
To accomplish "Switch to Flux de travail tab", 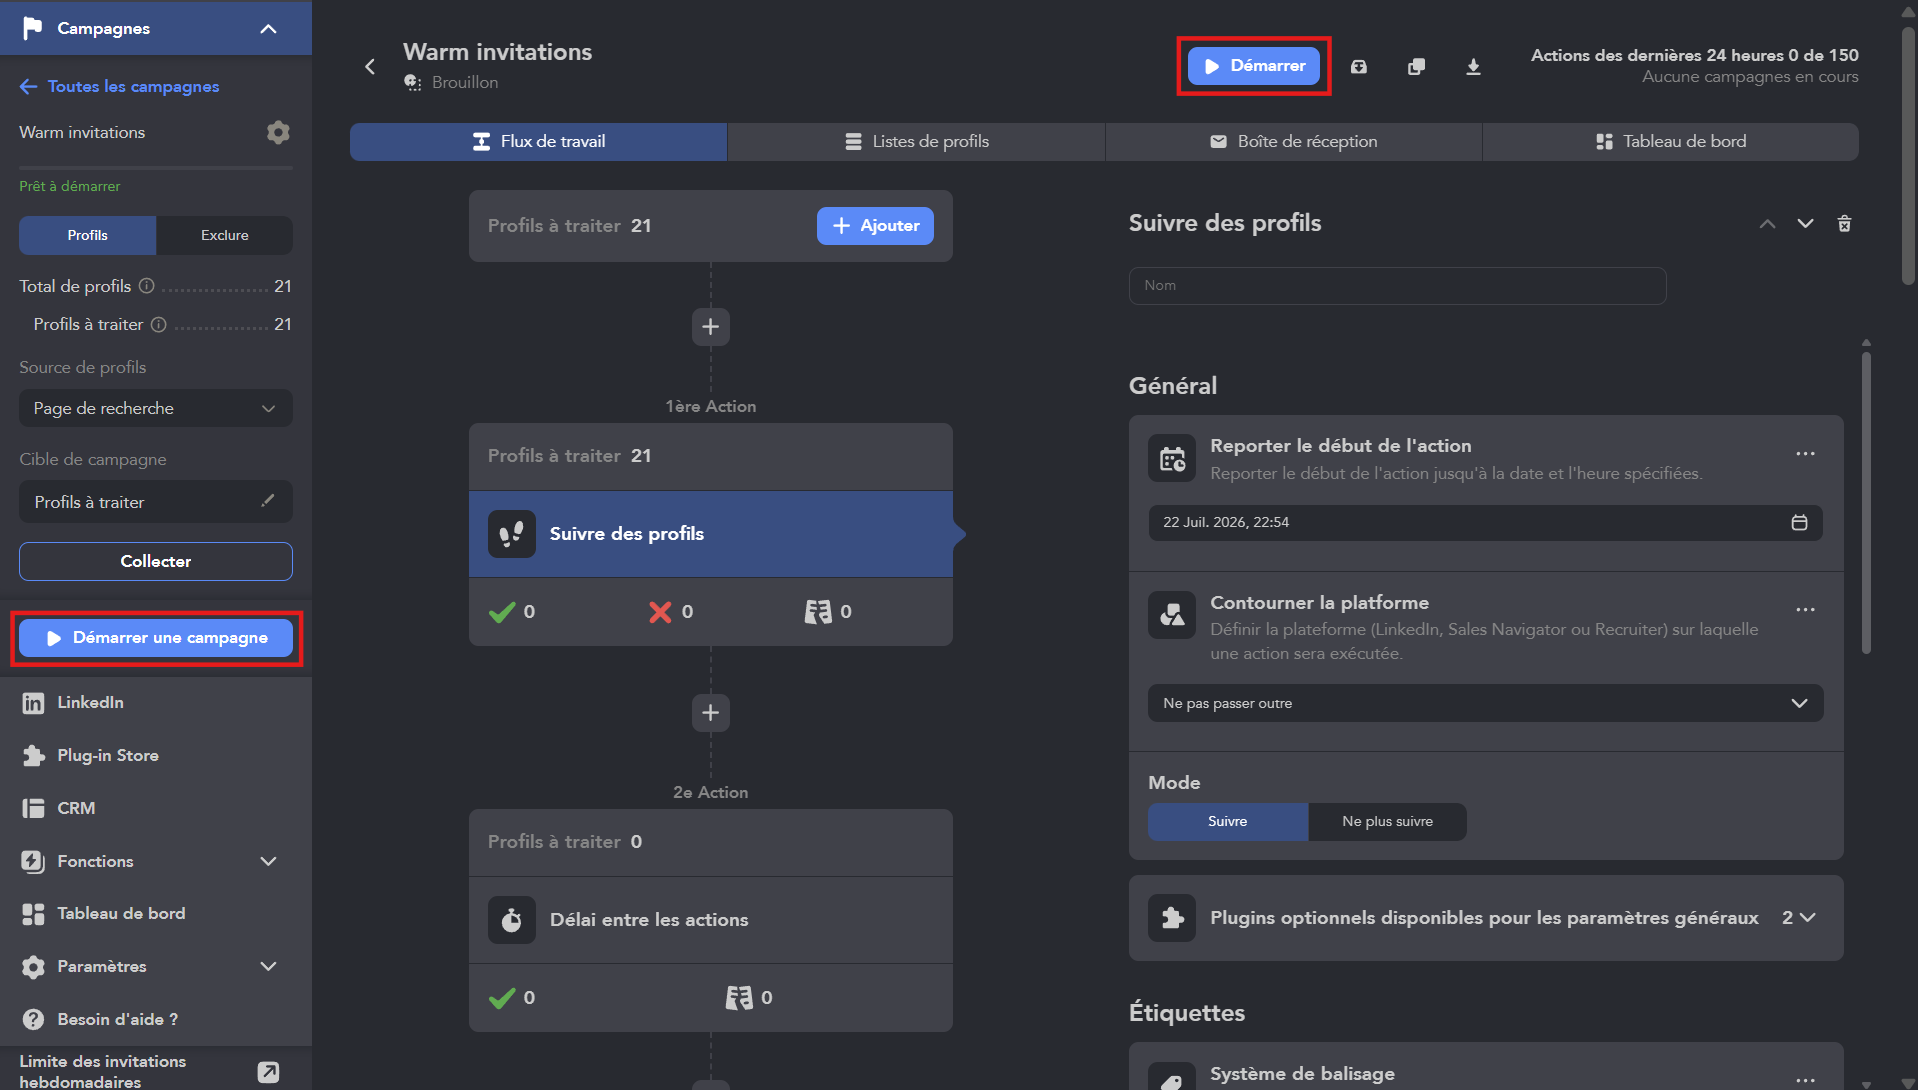I will click(539, 141).
